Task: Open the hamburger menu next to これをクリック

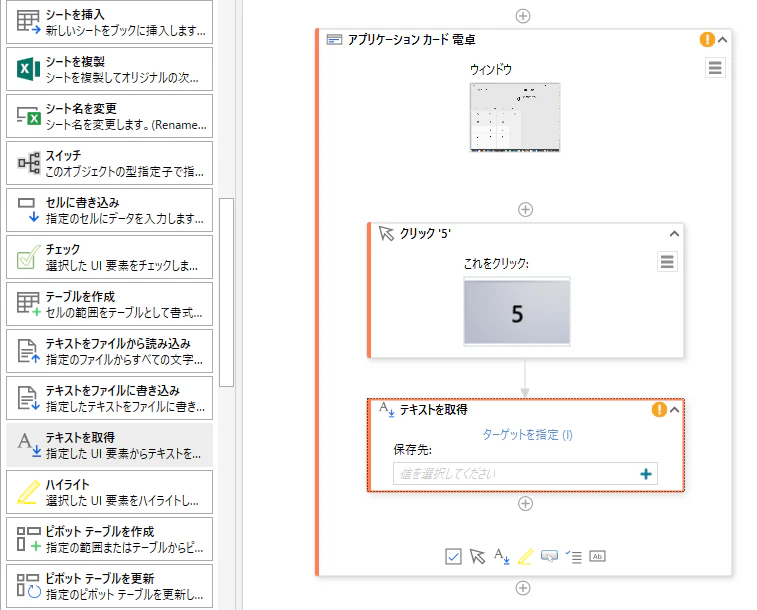Action: 667,262
